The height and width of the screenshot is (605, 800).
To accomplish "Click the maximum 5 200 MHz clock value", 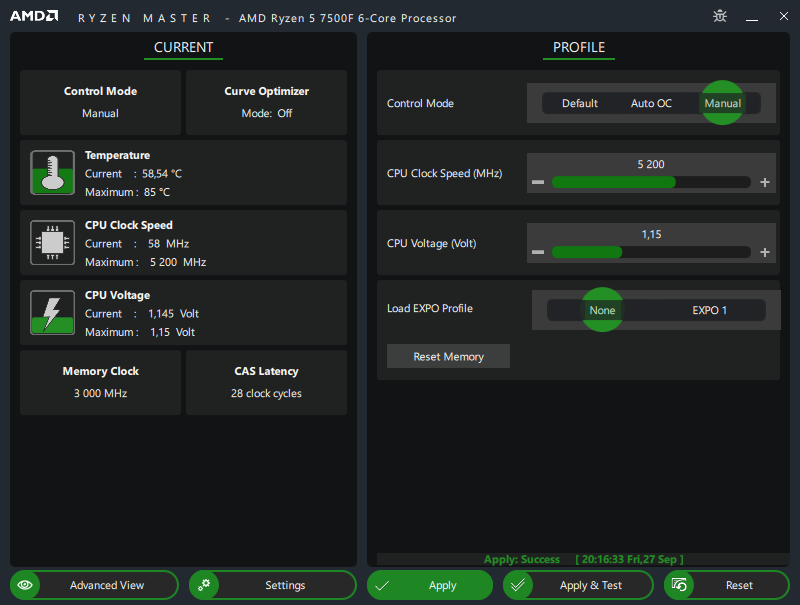I will (x=178, y=262).
